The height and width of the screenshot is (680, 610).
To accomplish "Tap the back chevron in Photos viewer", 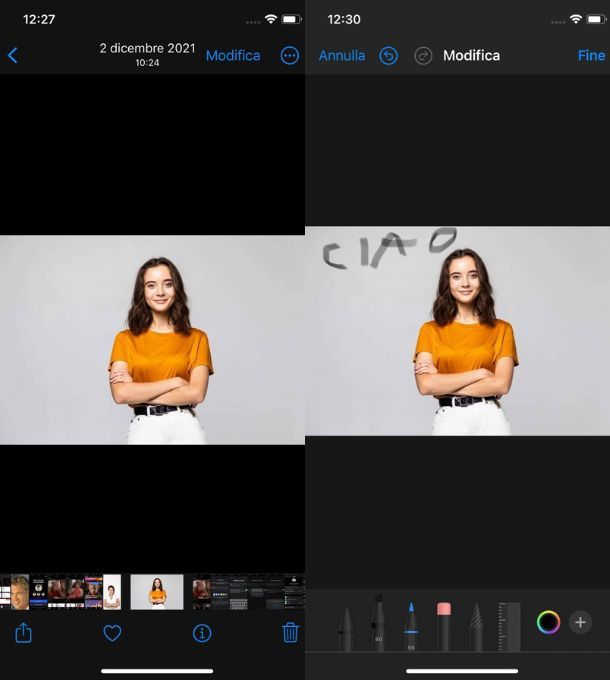I will point(13,56).
